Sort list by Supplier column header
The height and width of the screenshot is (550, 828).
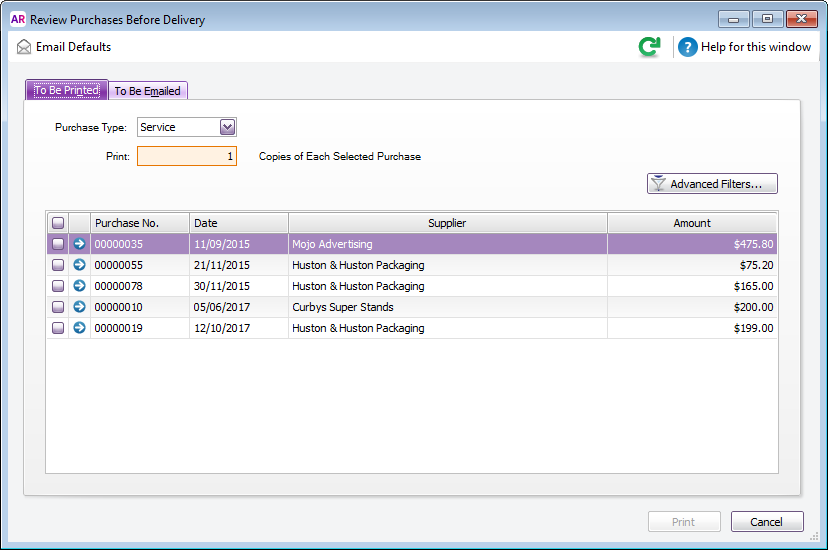[x=447, y=223]
